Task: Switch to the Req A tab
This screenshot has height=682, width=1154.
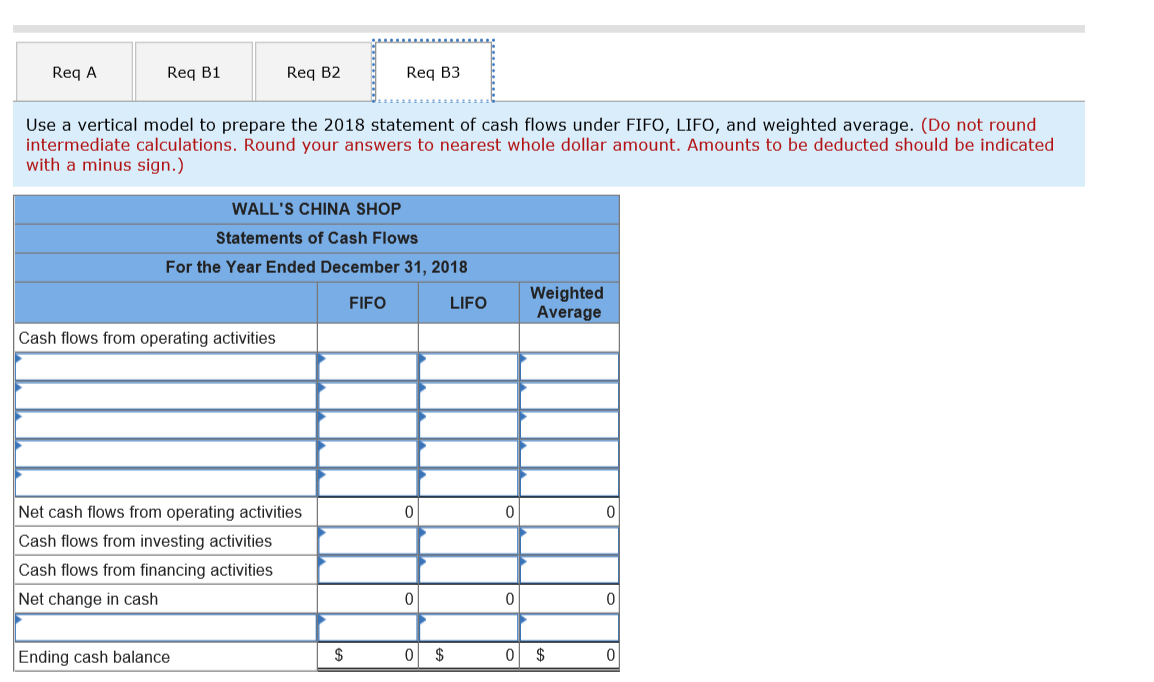Action: click(74, 72)
